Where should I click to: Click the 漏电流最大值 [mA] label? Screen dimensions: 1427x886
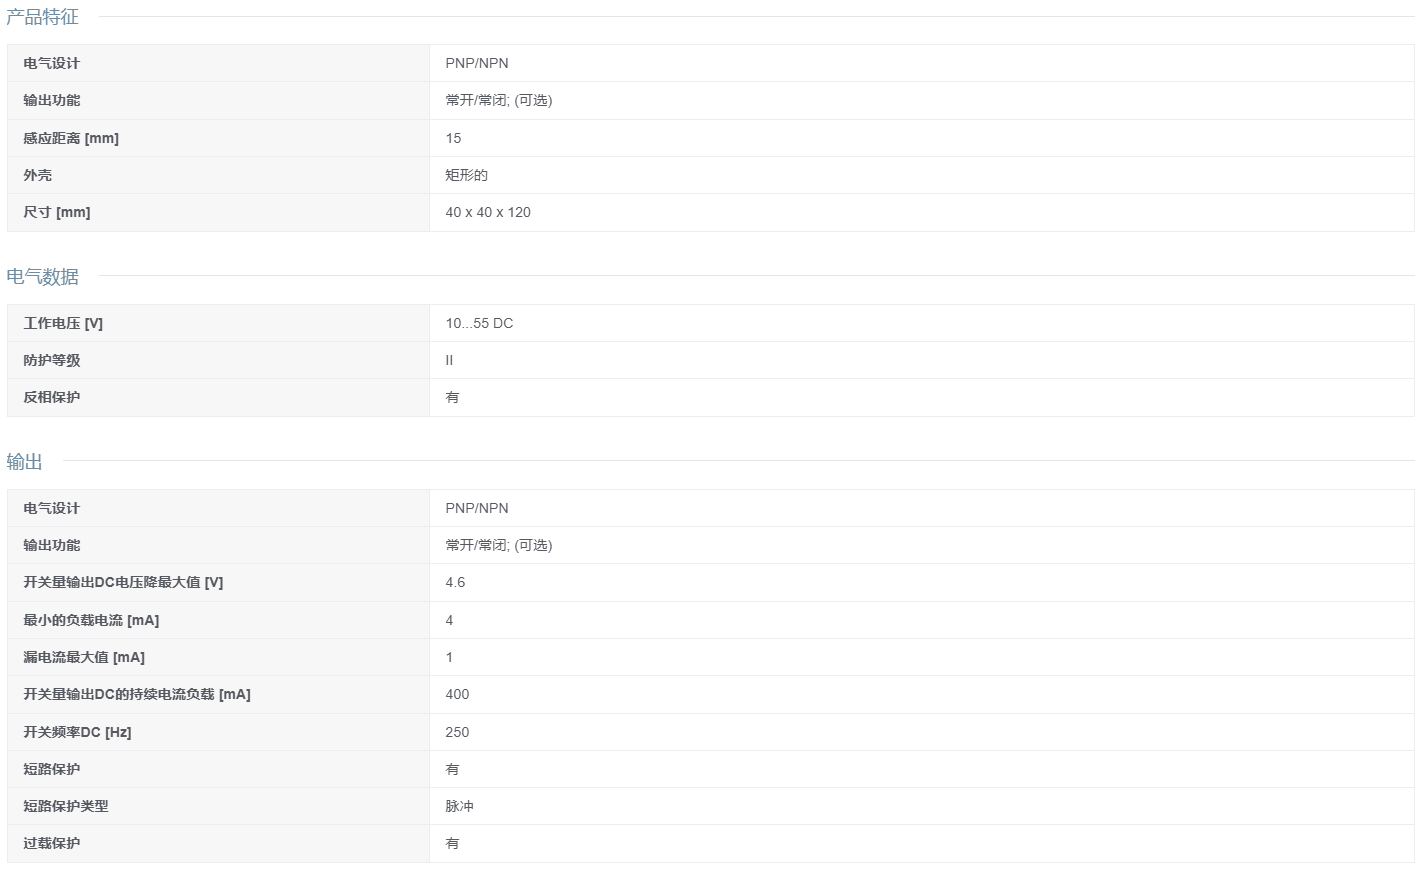click(84, 657)
